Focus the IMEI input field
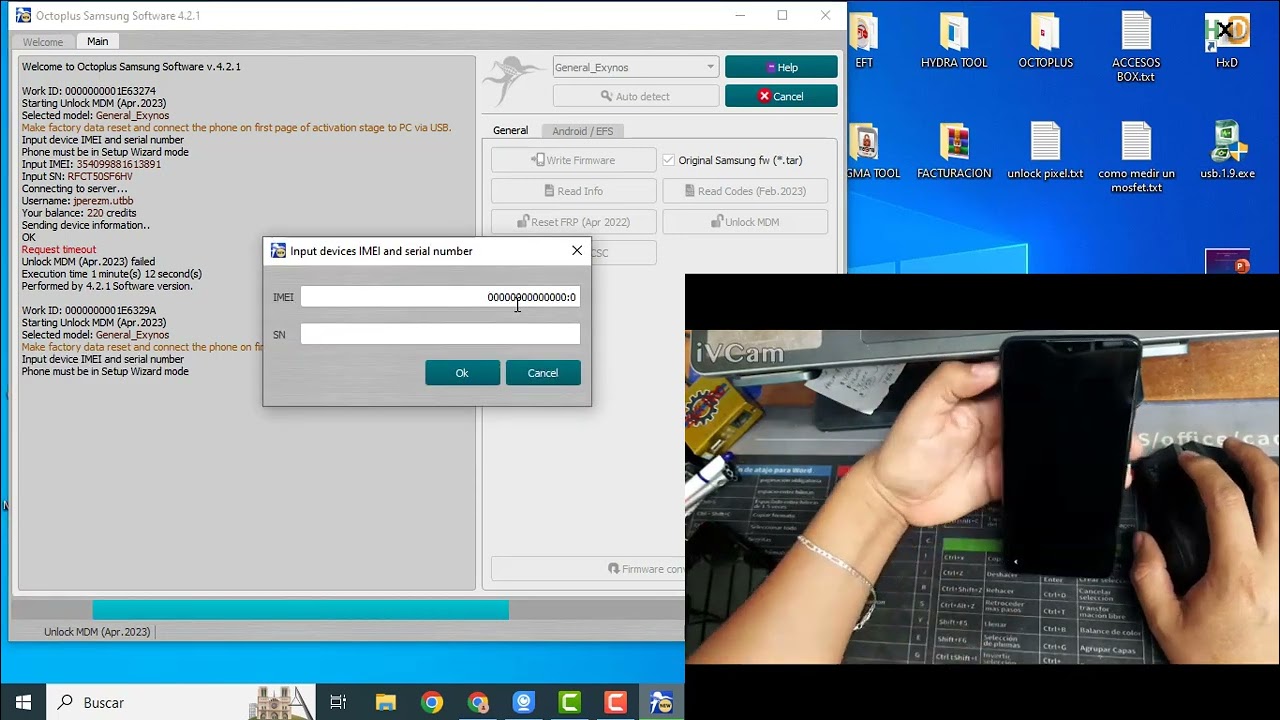The width and height of the screenshot is (1280, 720). (x=440, y=297)
